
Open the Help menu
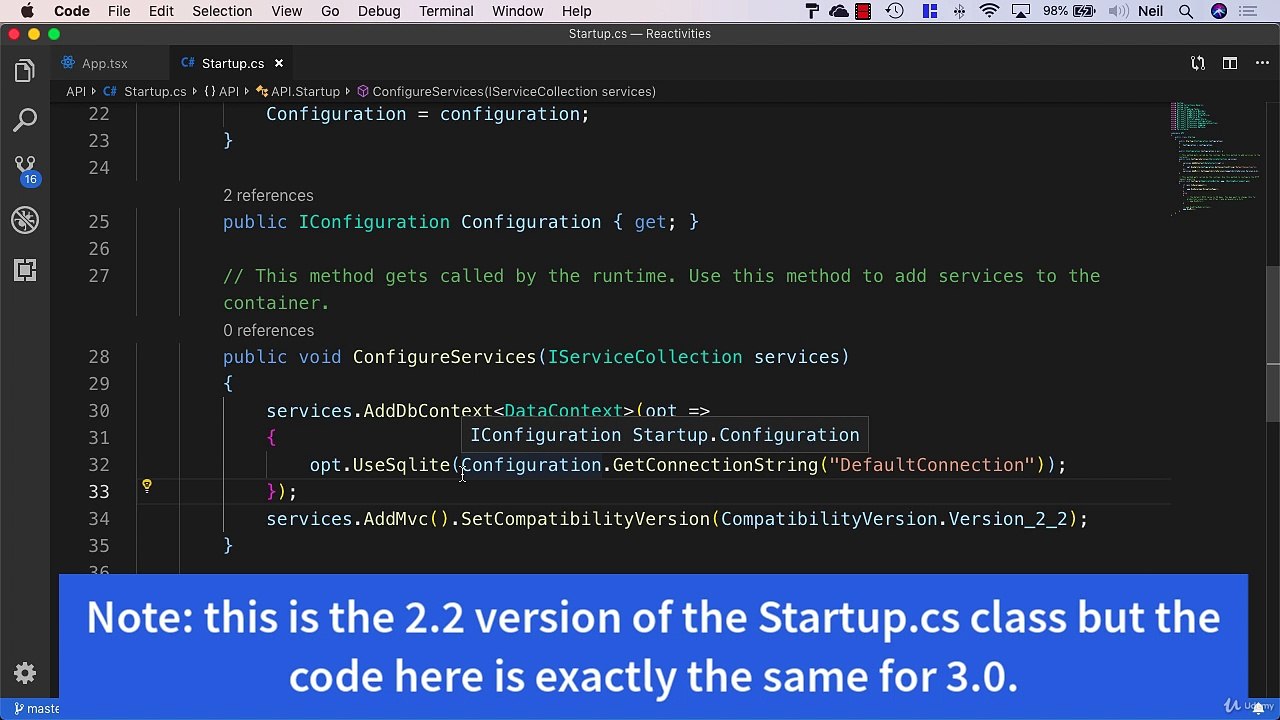(x=576, y=11)
